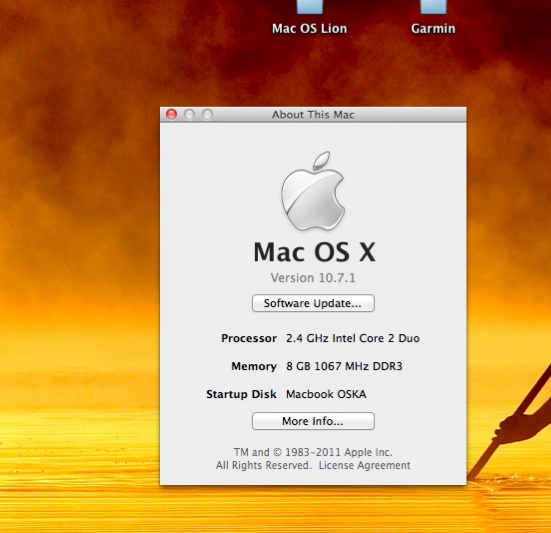Image resolution: width=551 pixels, height=533 pixels.
Task: Click the 8 GB 1067 MHz DDR3 text
Action: [344, 366]
